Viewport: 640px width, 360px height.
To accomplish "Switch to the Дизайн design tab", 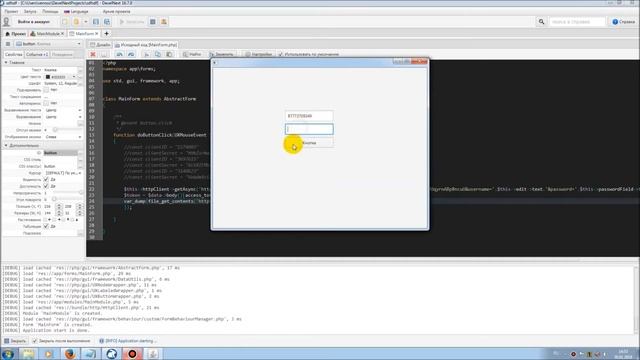I will click(x=100, y=44).
